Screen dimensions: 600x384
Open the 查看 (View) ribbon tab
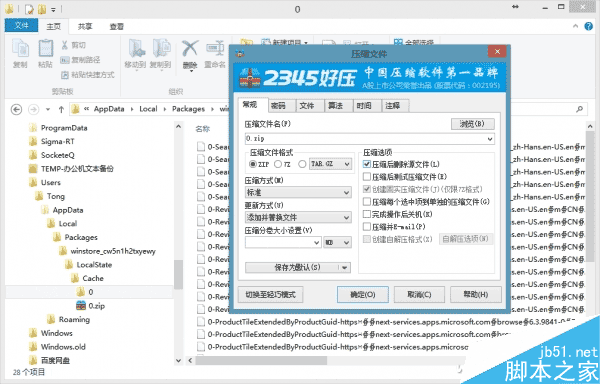(x=117, y=26)
